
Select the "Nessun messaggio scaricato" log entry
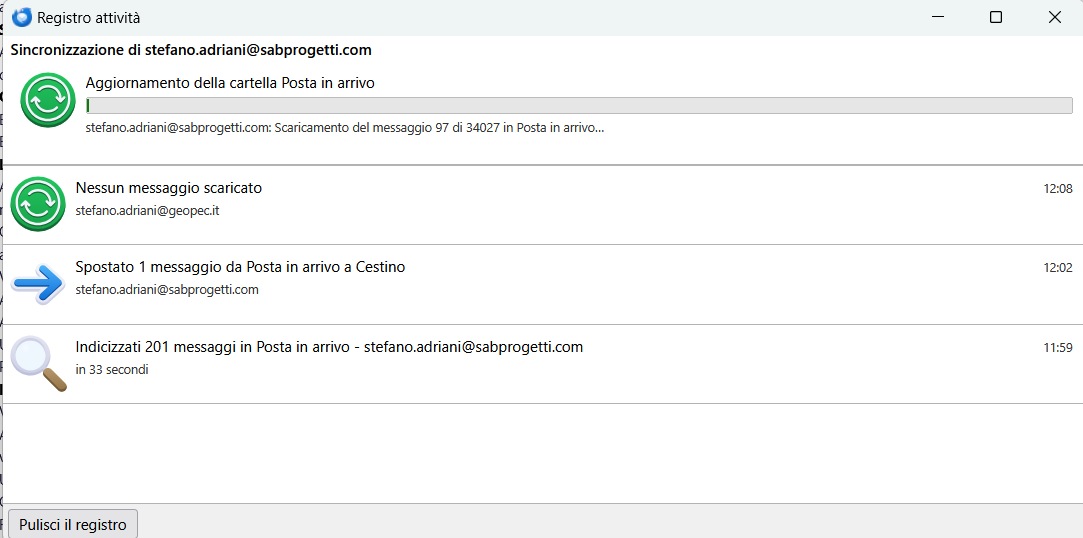tap(169, 188)
